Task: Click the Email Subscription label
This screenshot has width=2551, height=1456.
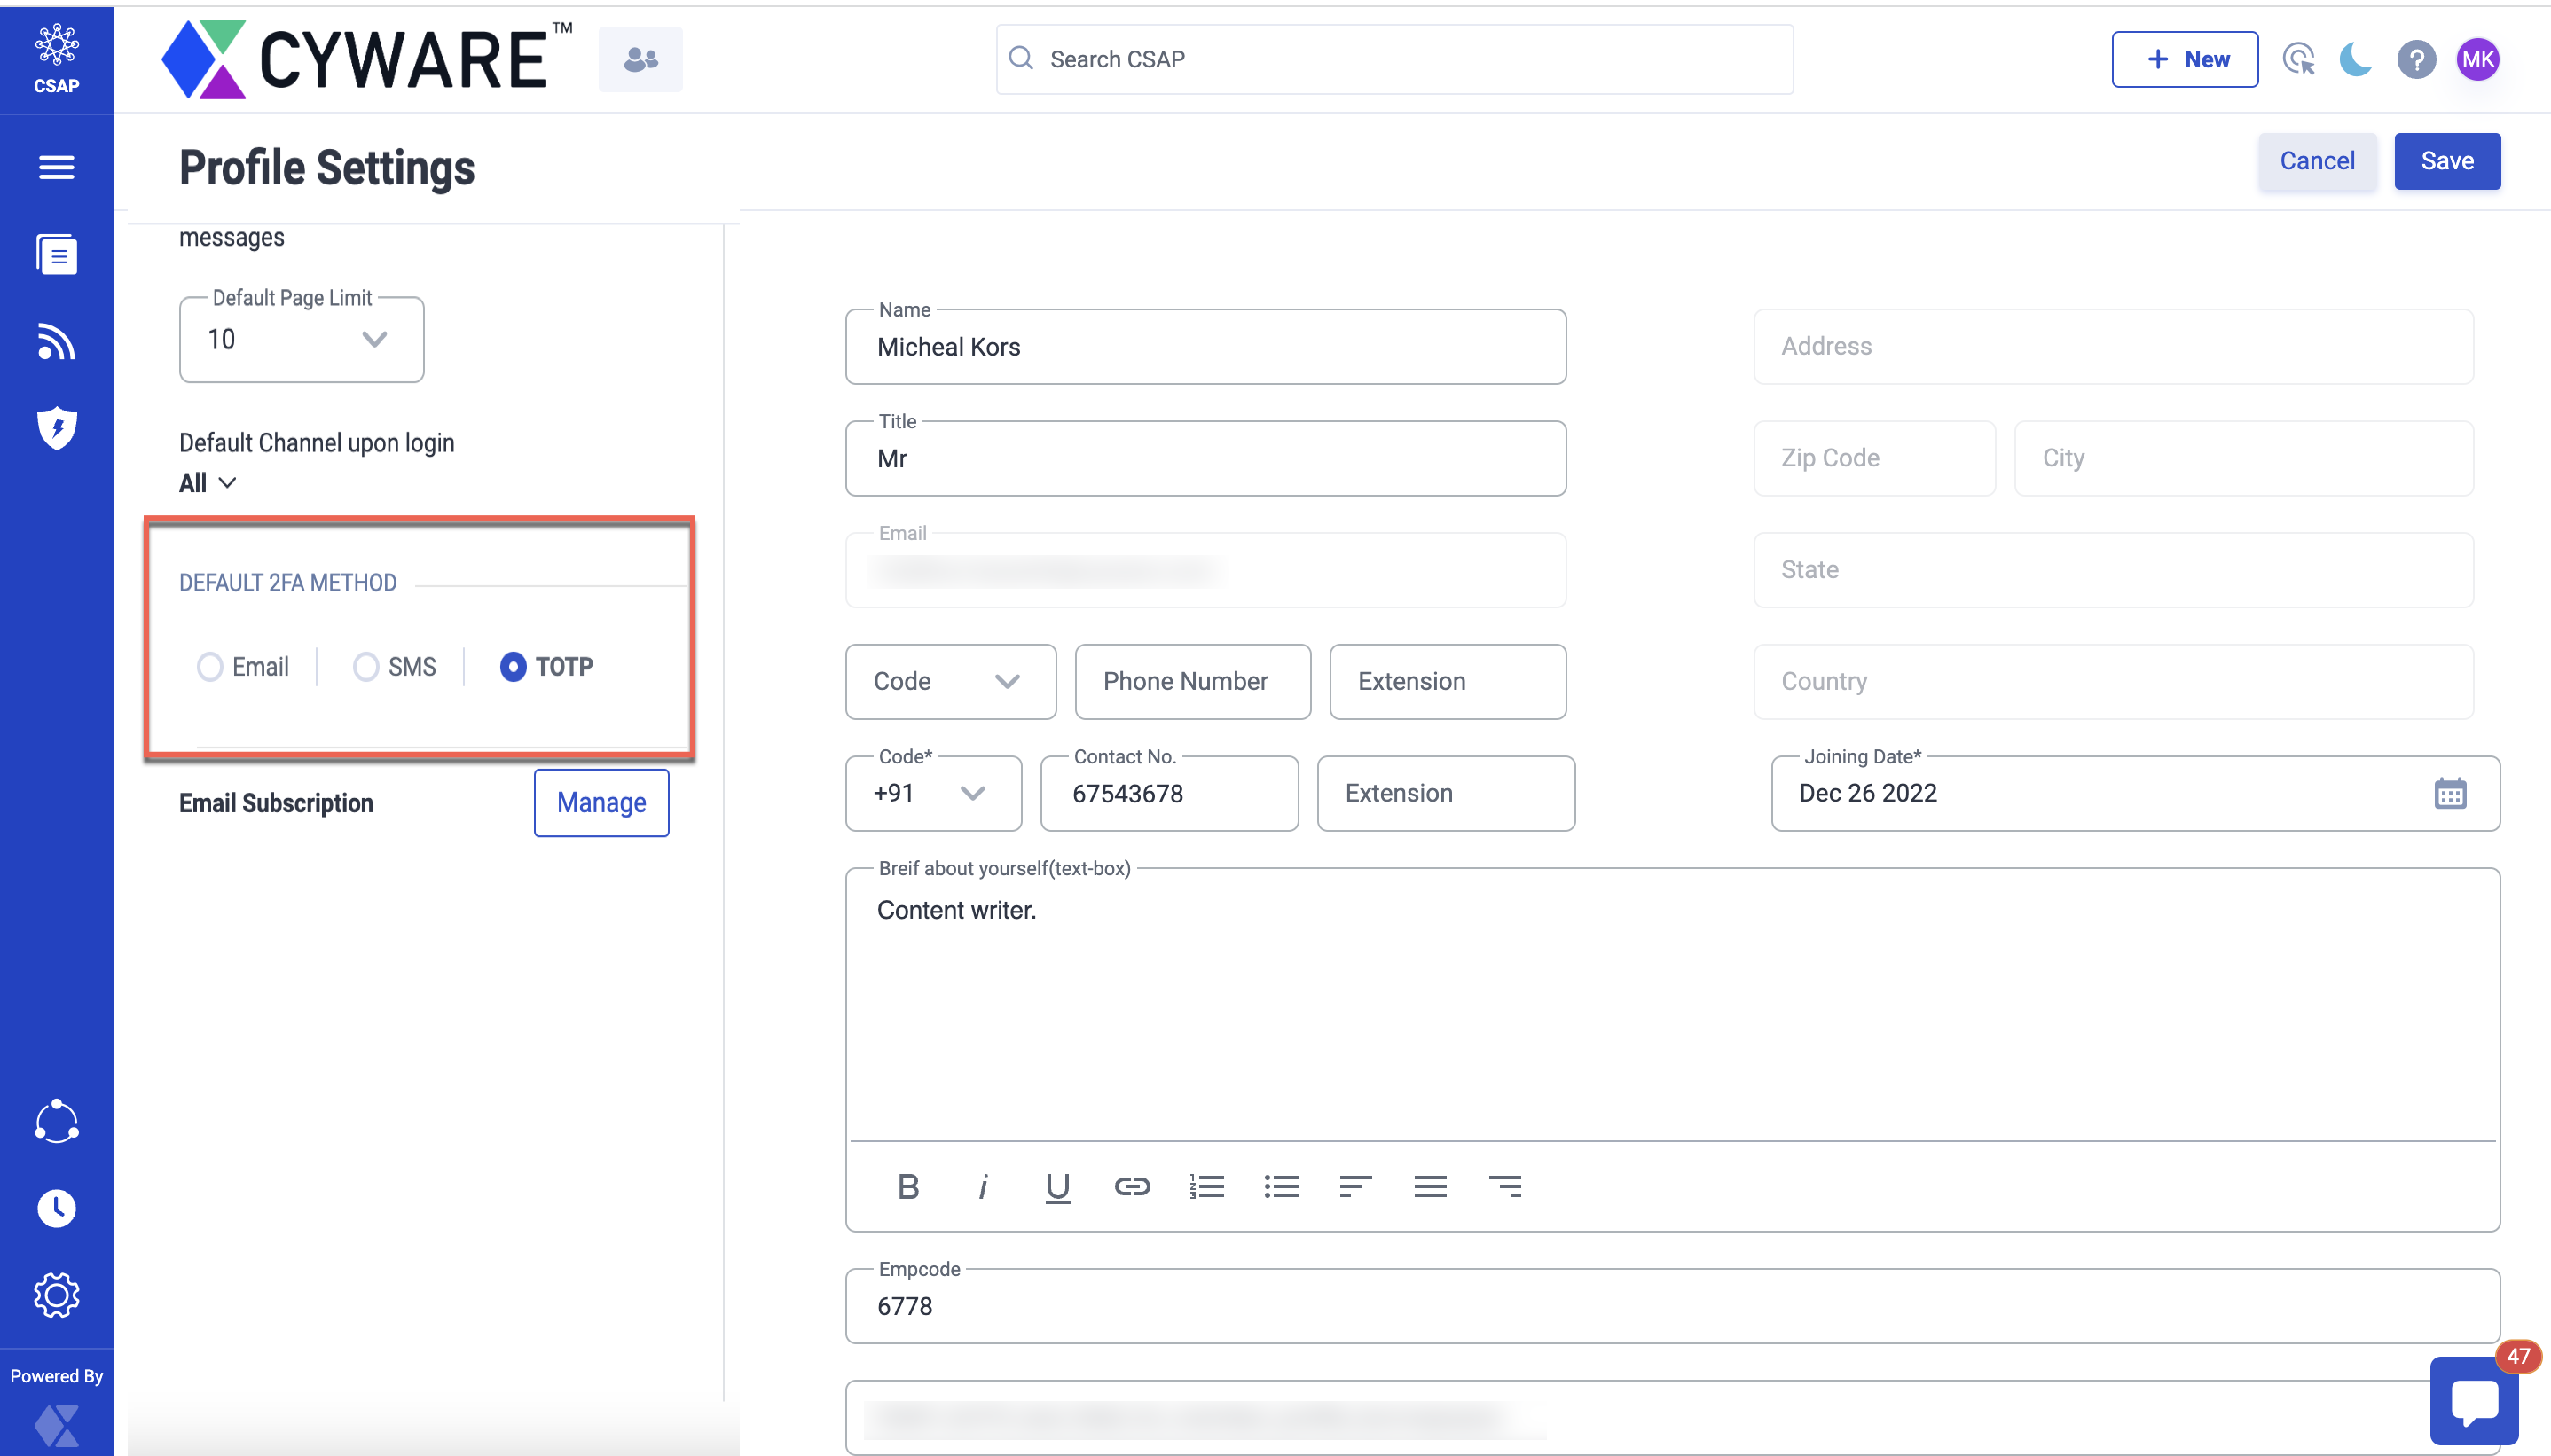Action: [276, 803]
